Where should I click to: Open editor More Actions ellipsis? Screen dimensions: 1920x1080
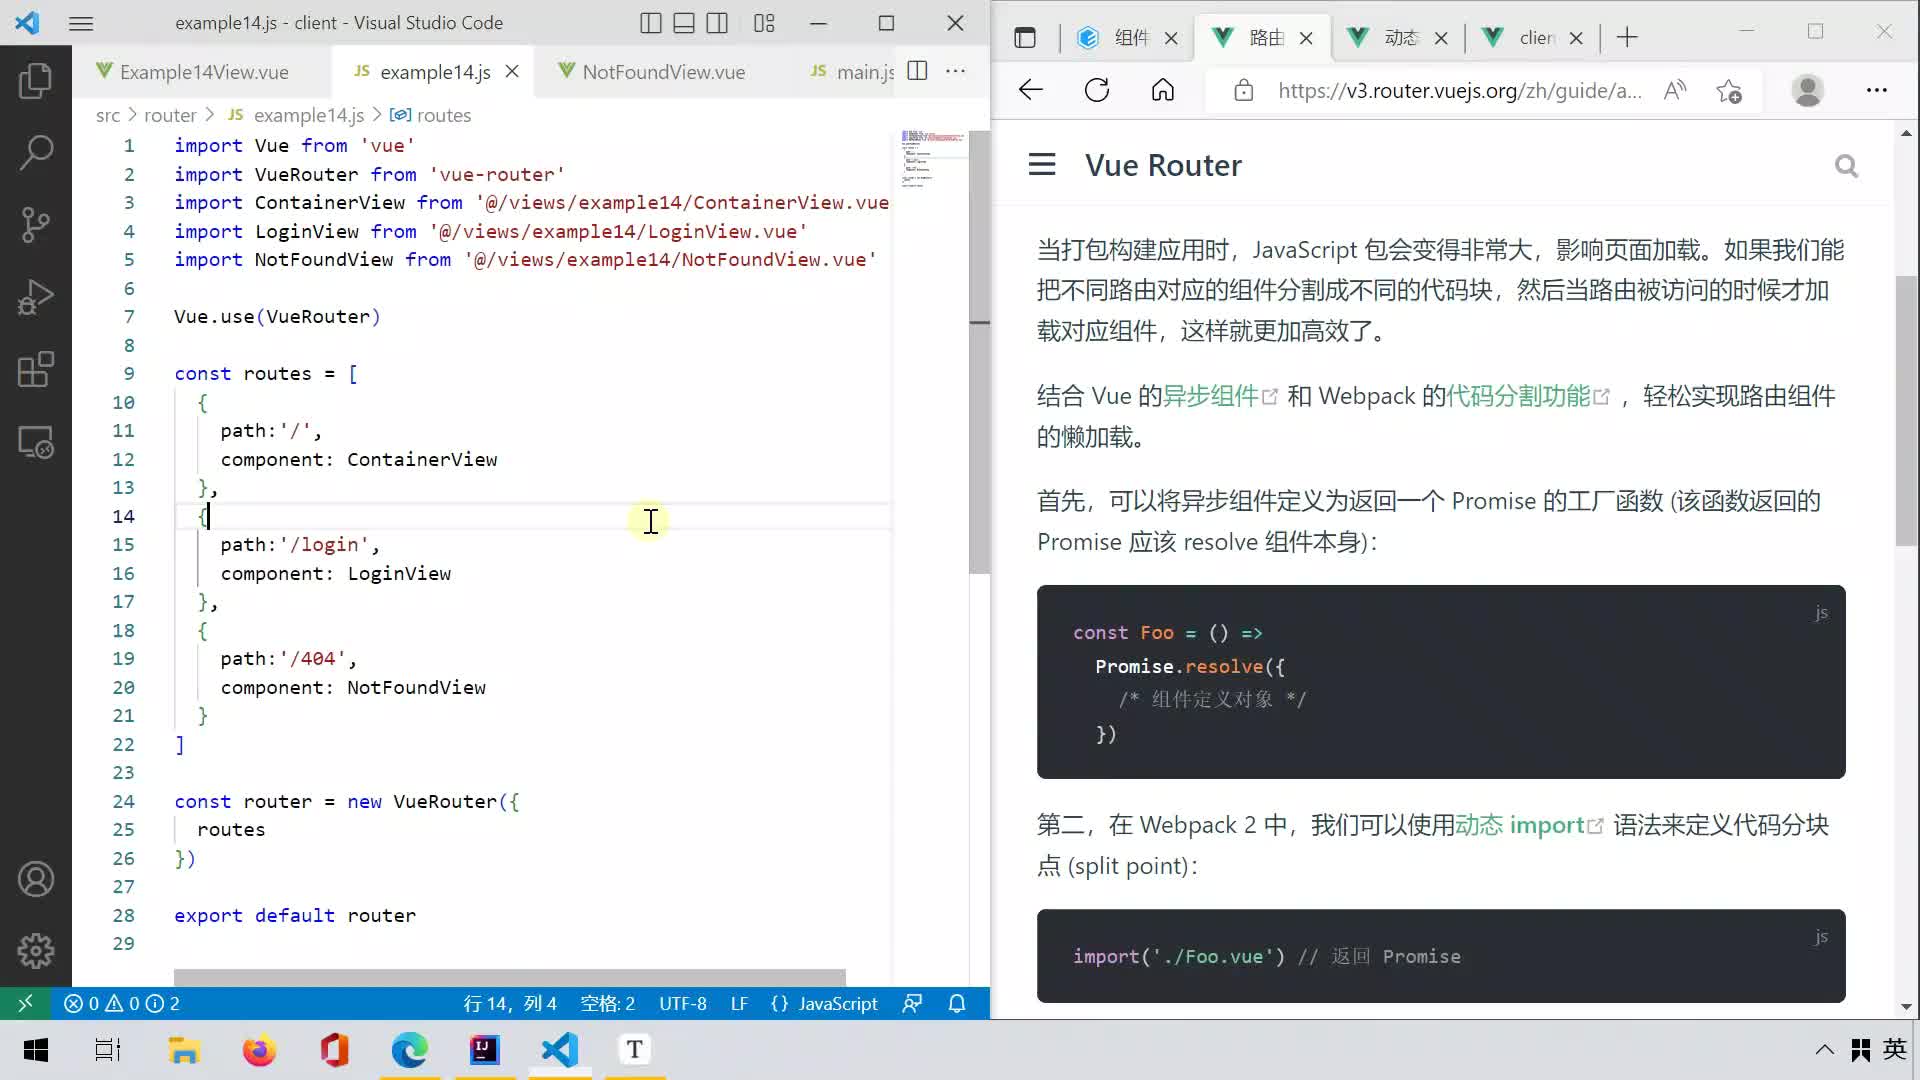tap(955, 71)
